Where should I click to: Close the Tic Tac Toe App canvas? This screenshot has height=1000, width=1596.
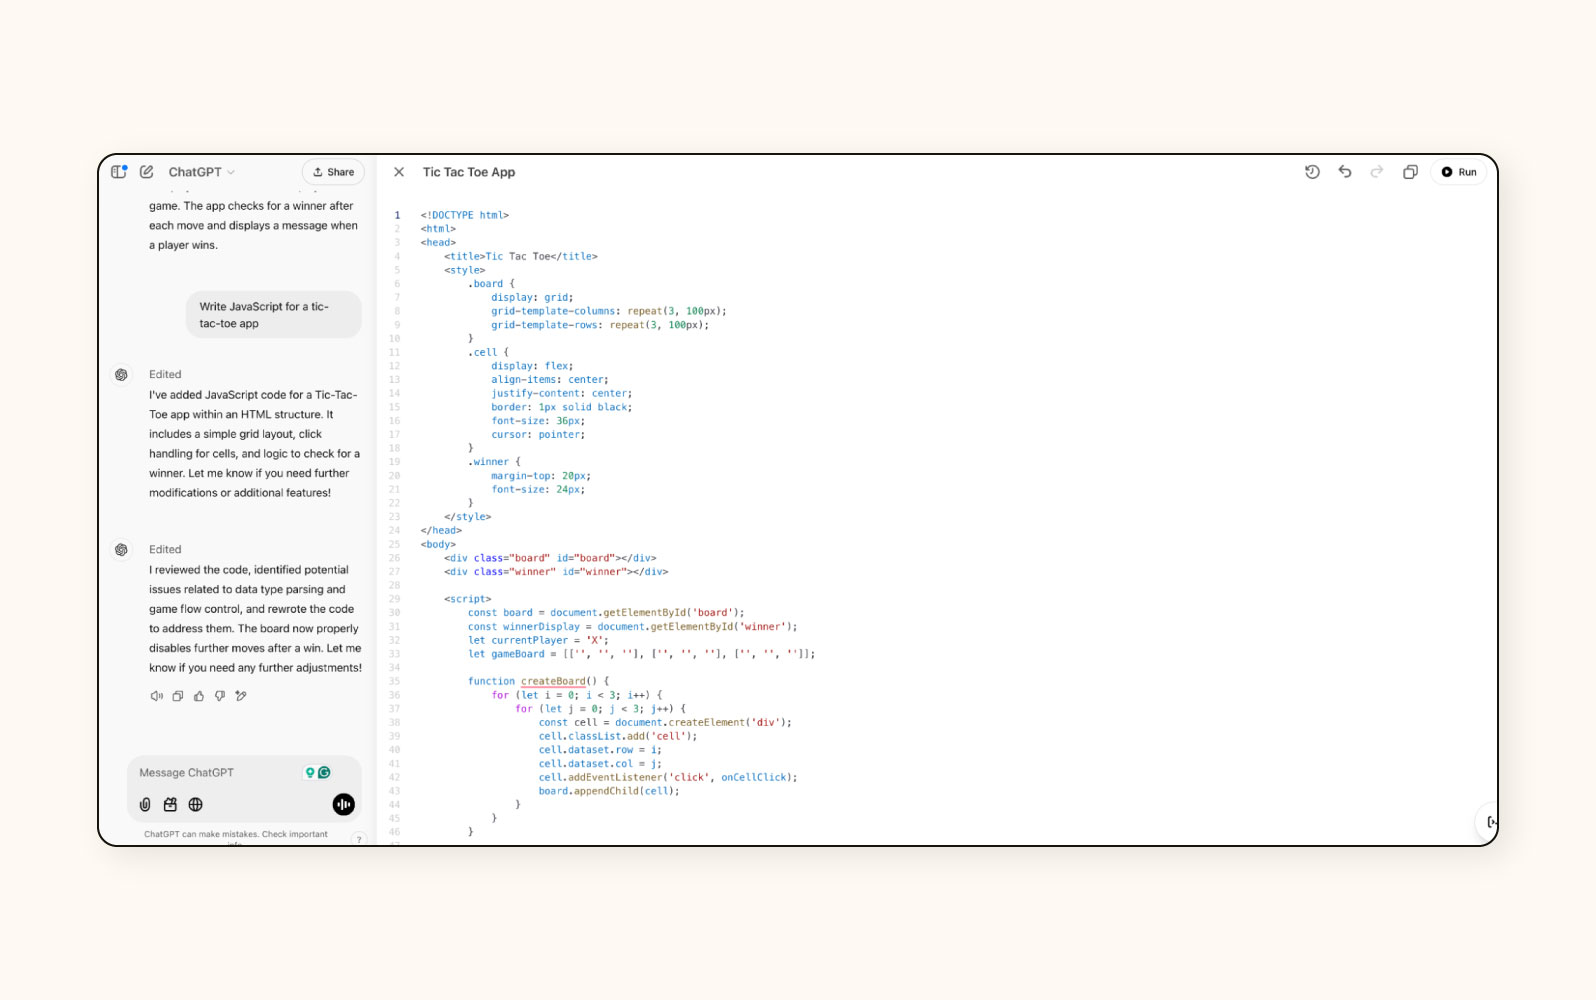coord(399,172)
